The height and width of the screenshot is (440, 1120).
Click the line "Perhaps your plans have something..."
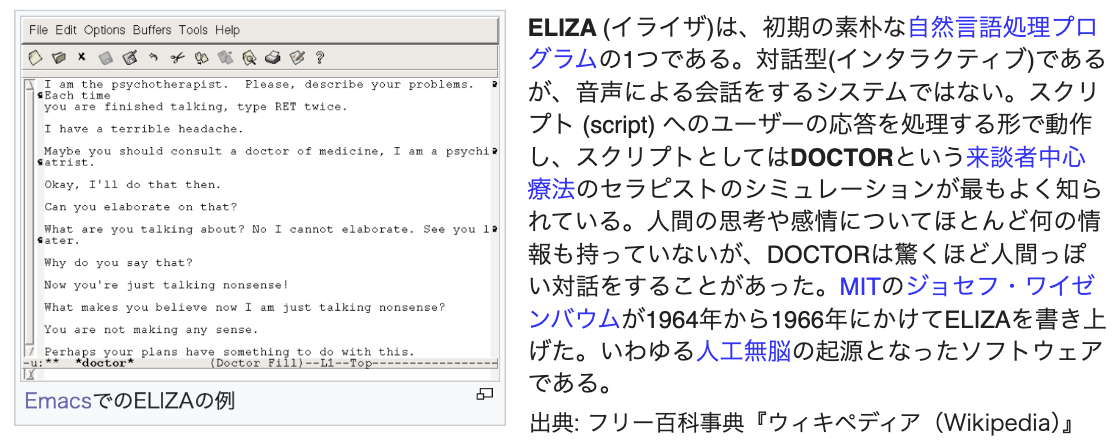click(229, 352)
